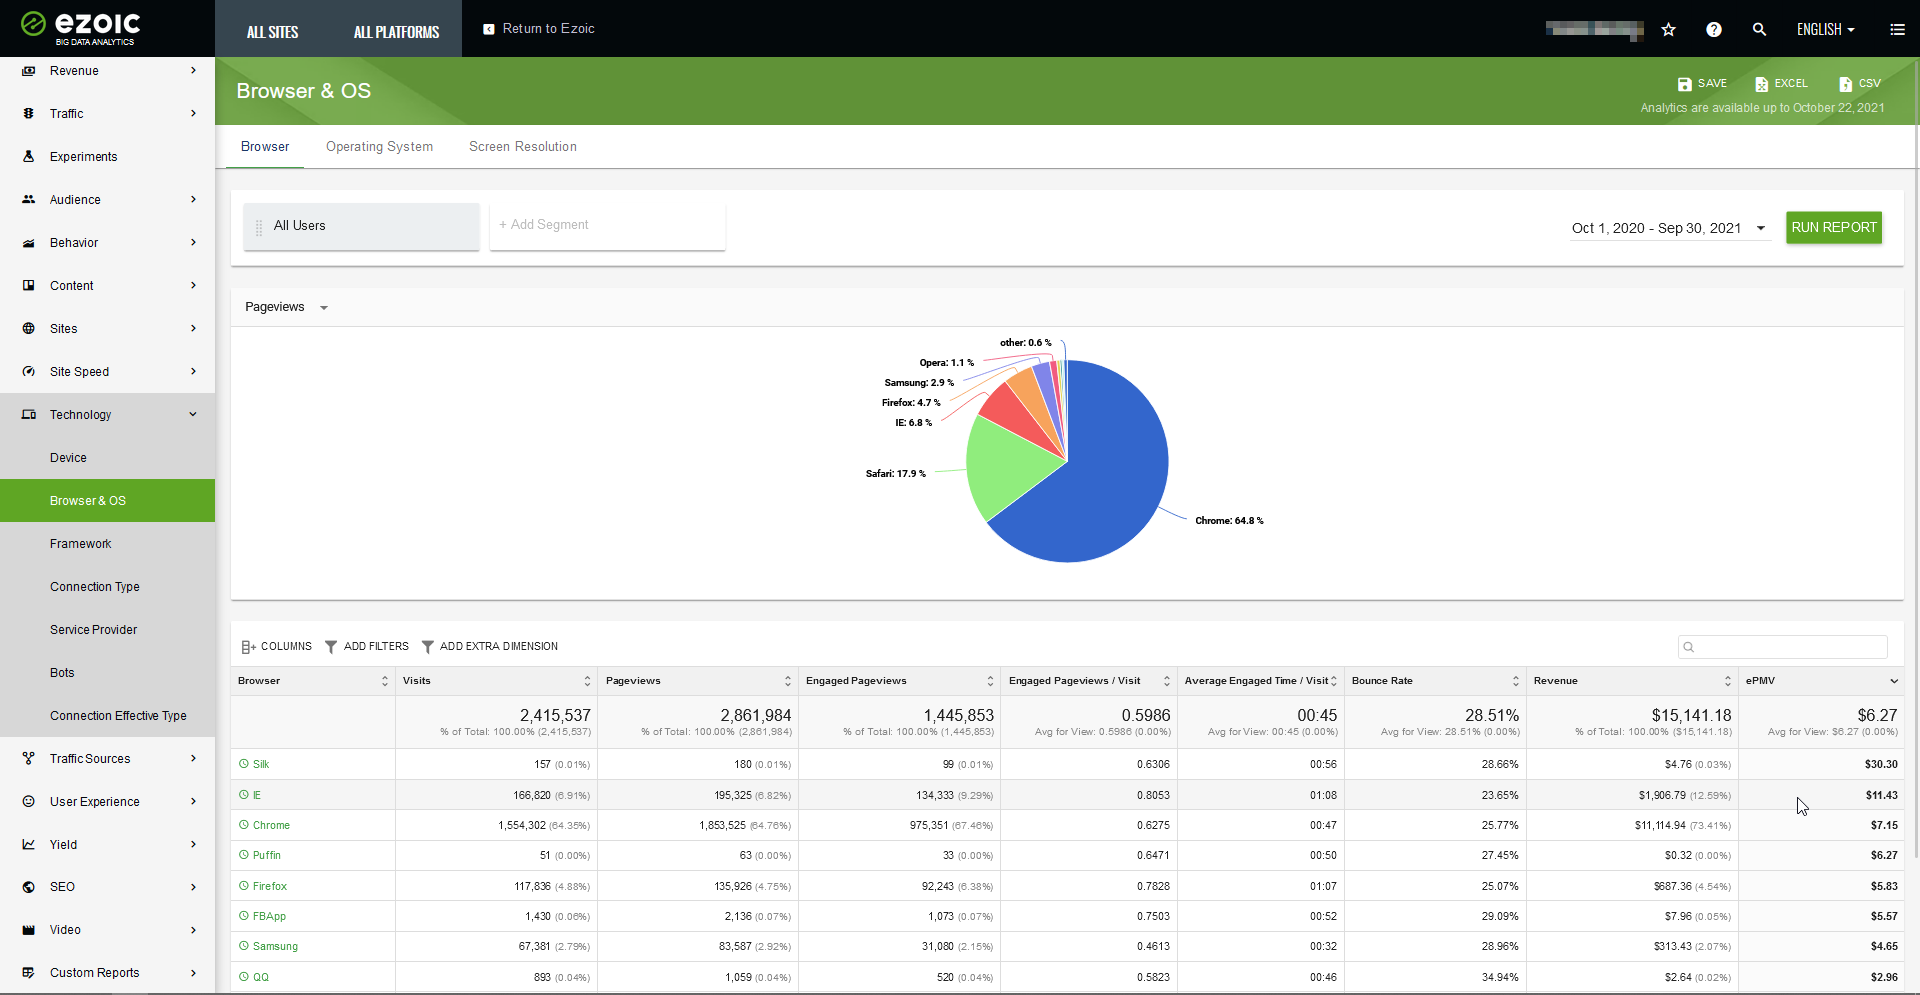Toggle sort order on Bounce Rate column
The height and width of the screenshot is (995, 1920).
(1515, 681)
